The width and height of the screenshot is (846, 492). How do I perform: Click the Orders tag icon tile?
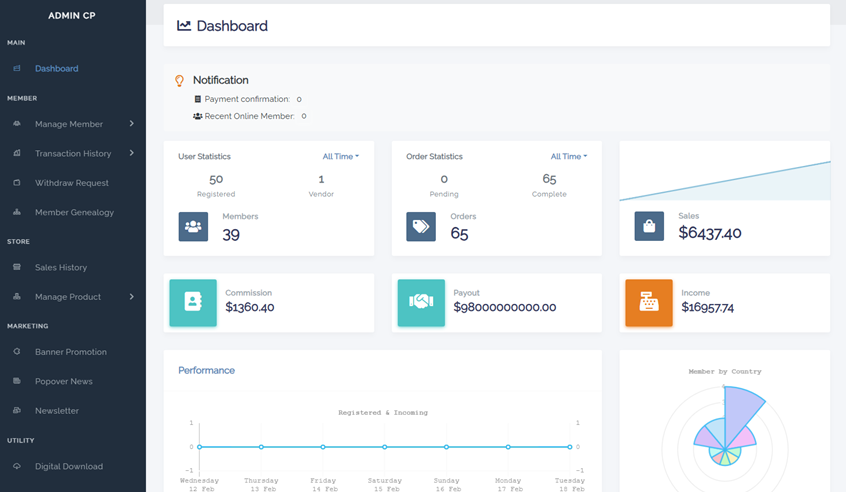coord(421,226)
